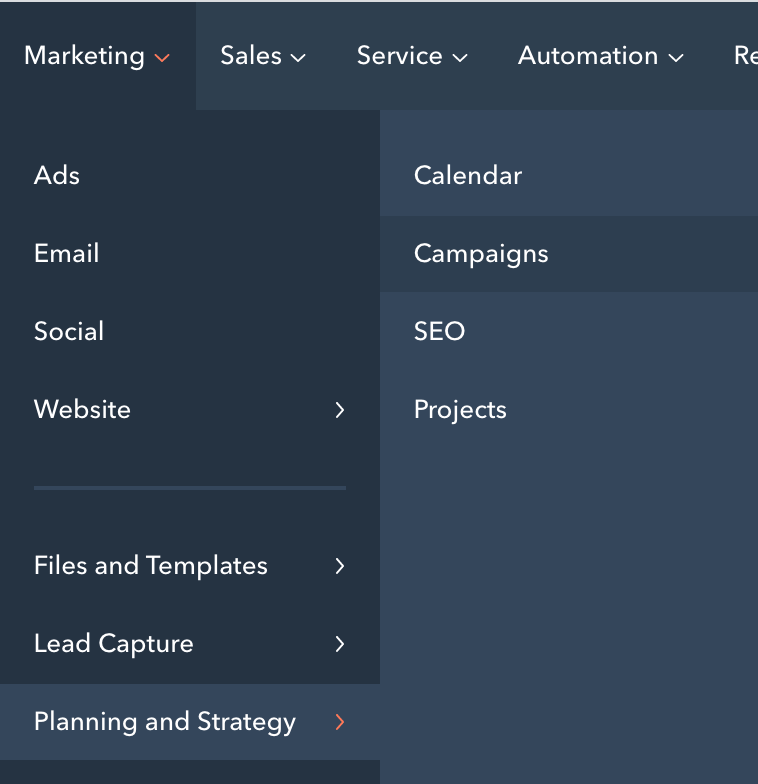This screenshot has width=758, height=784.
Task: Click the Marketing label in the top bar
Action: click(x=84, y=56)
